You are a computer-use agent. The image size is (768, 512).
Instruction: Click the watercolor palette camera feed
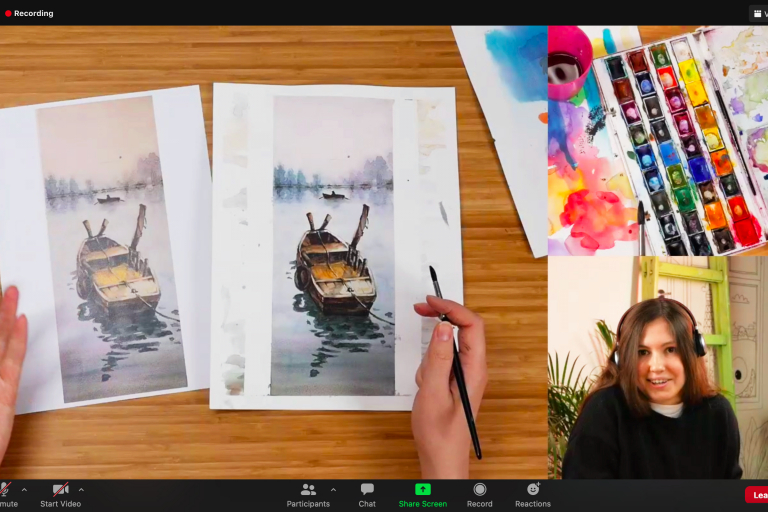click(x=657, y=140)
